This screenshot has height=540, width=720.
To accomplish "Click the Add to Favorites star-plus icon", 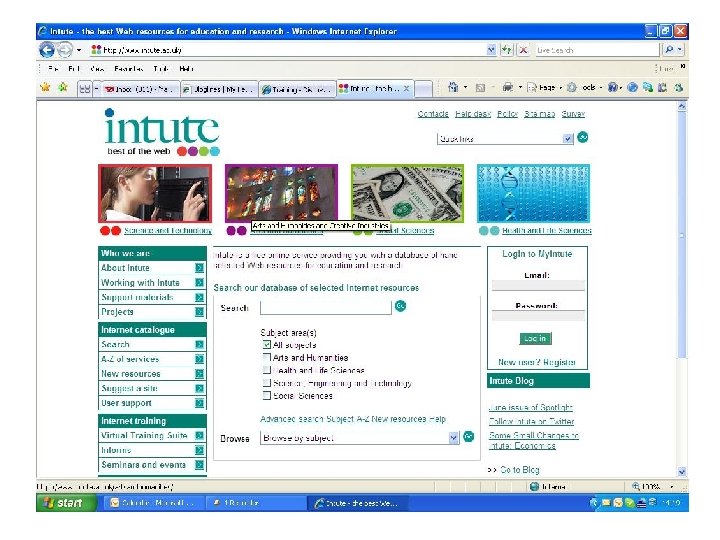I will [x=62, y=87].
